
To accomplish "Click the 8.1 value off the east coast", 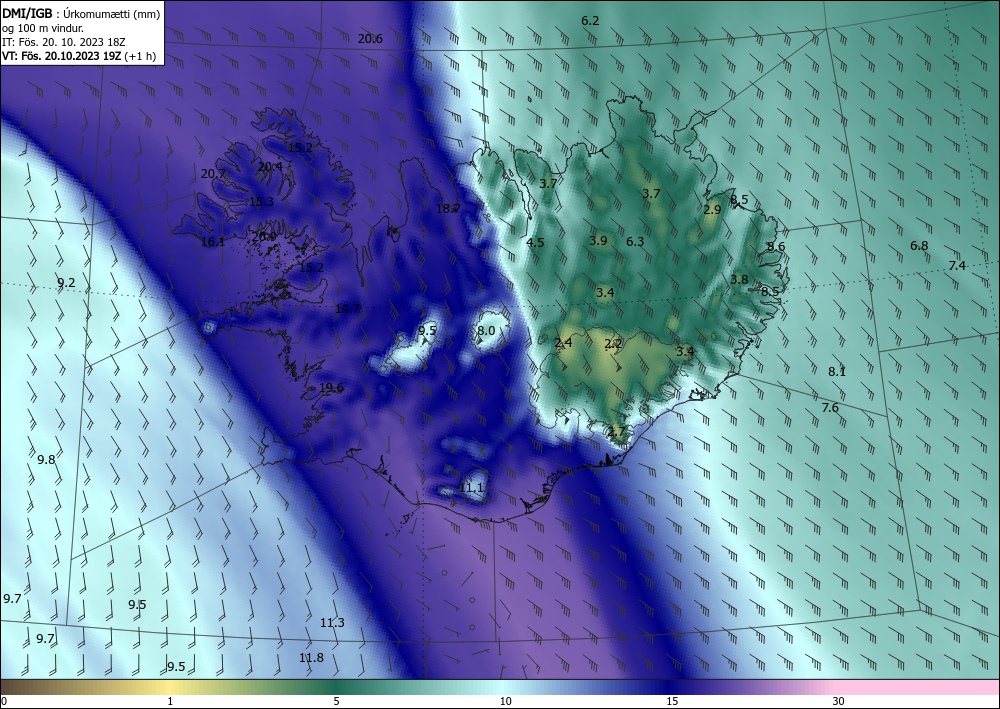I will pos(837,371).
